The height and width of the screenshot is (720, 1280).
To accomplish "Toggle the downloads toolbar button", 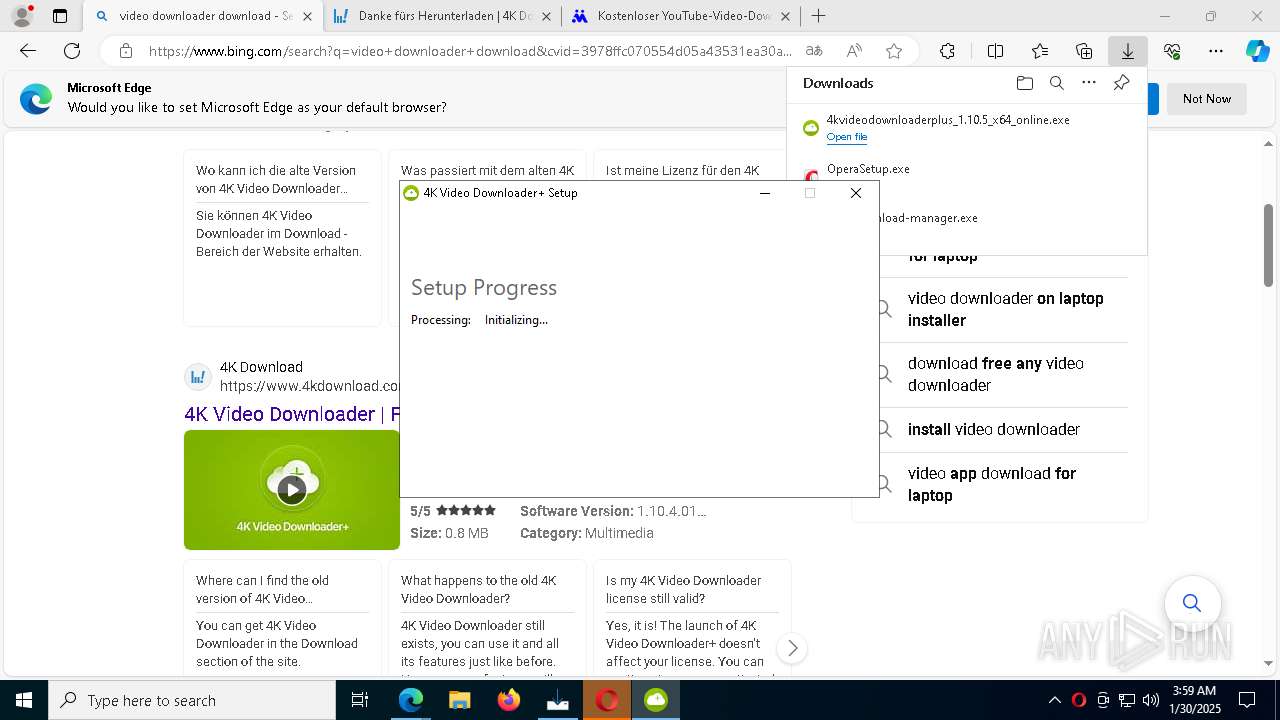I will 1128,51.
